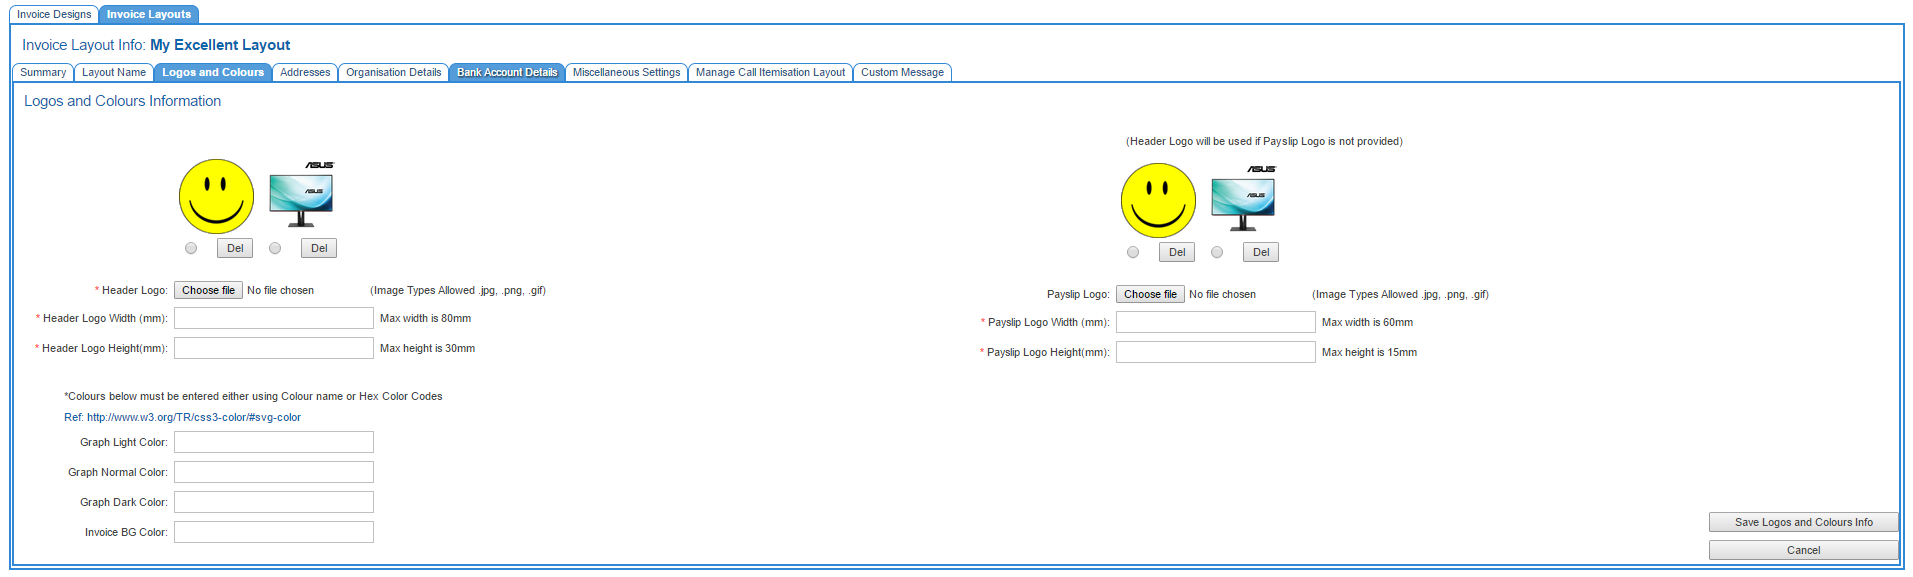The width and height of the screenshot is (1913, 577).
Task: Click the ASUS monitor payslip logo thumbnail
Action: [1243, 200]
